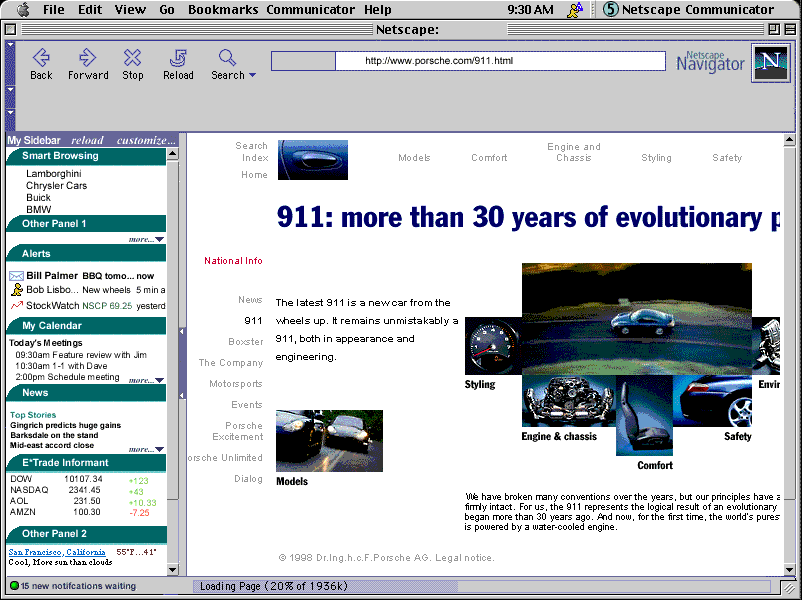Screen dimensions: 802x600
Task: Open the Buick link in sidebar
Action: (x=38, y=197)
